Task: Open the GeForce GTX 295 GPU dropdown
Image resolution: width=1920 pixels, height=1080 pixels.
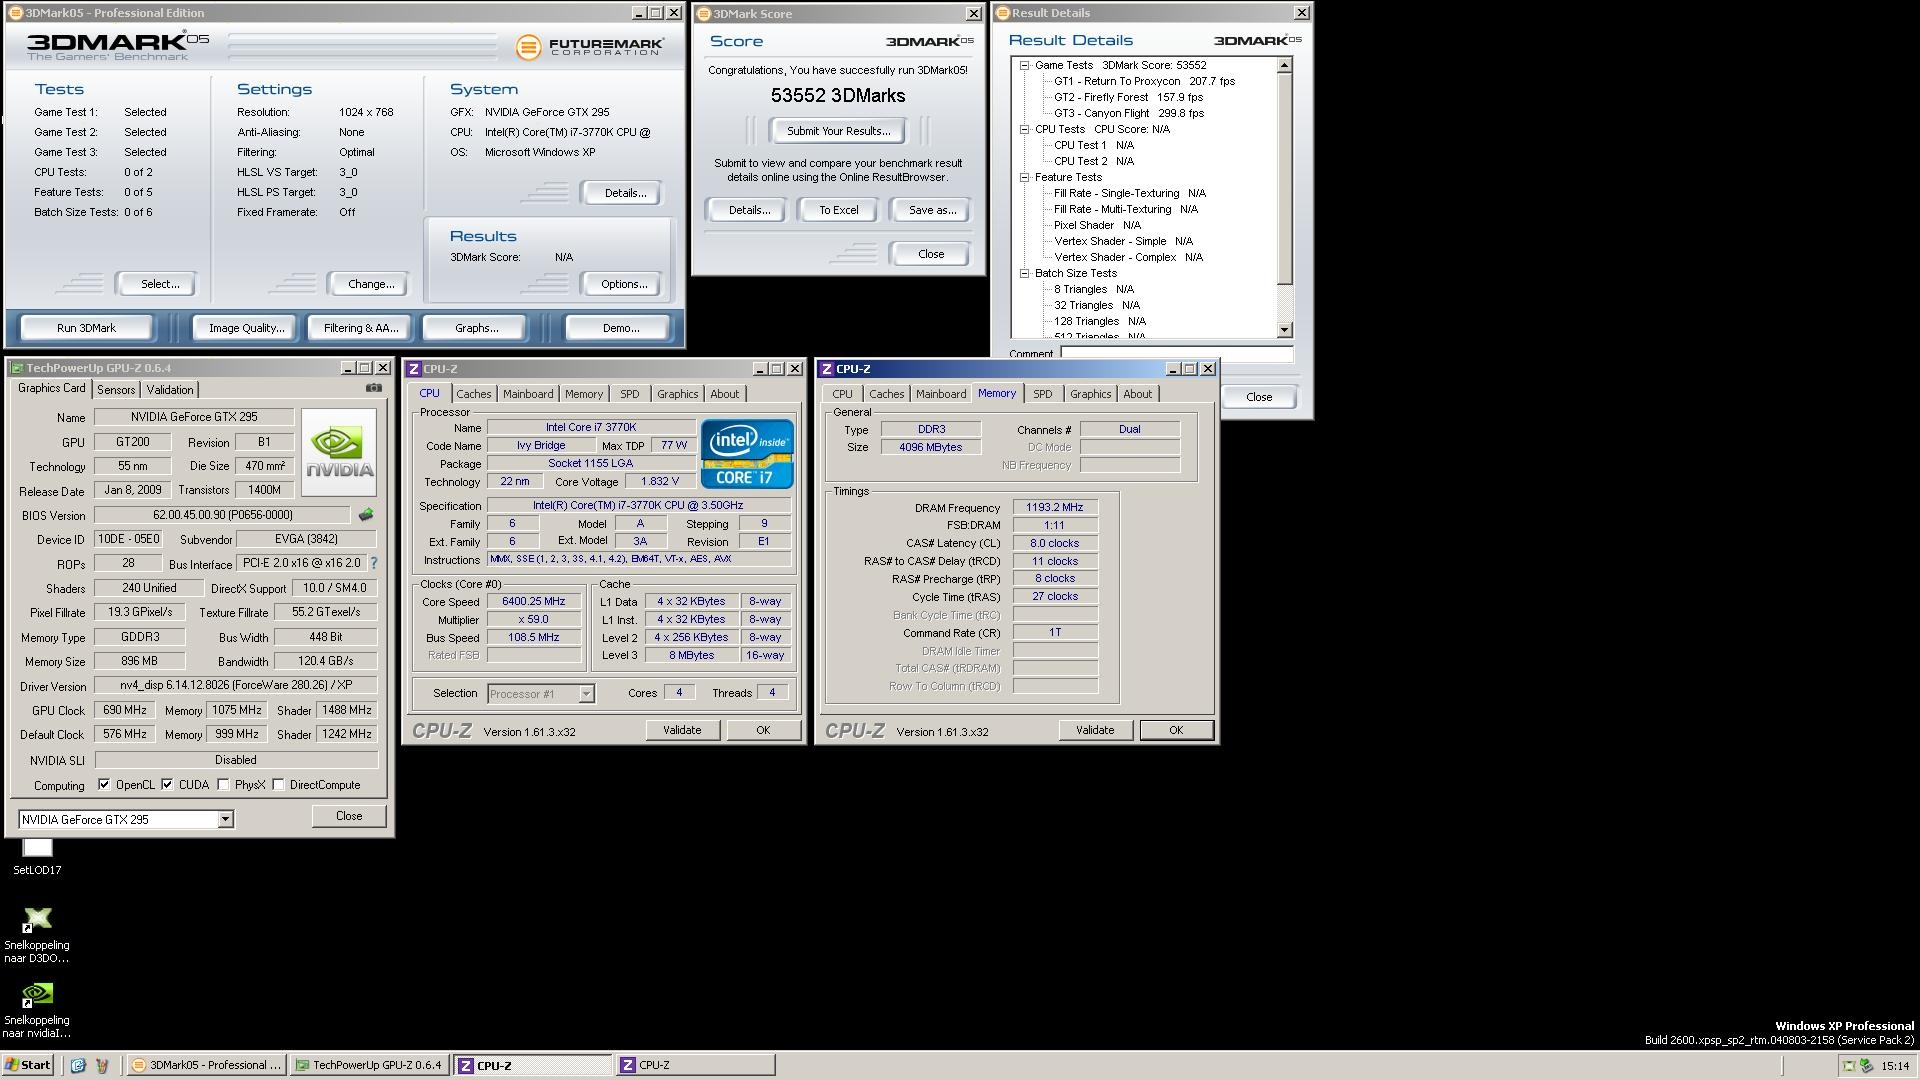Action: pyautogui.click(x=225, y=820)
